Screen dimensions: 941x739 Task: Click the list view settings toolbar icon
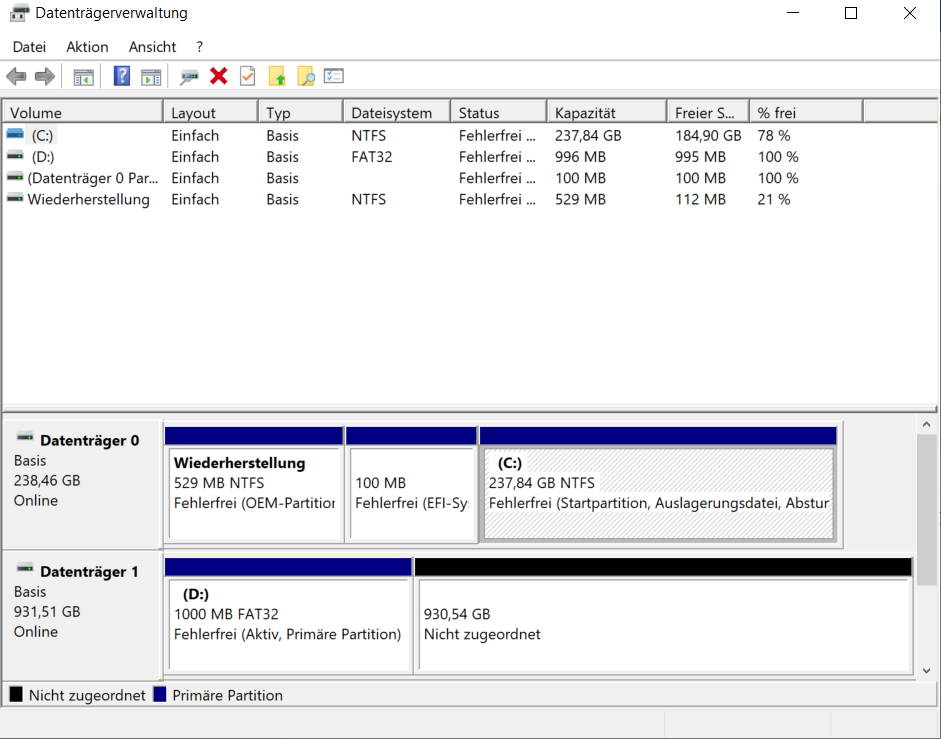point(334,76)
